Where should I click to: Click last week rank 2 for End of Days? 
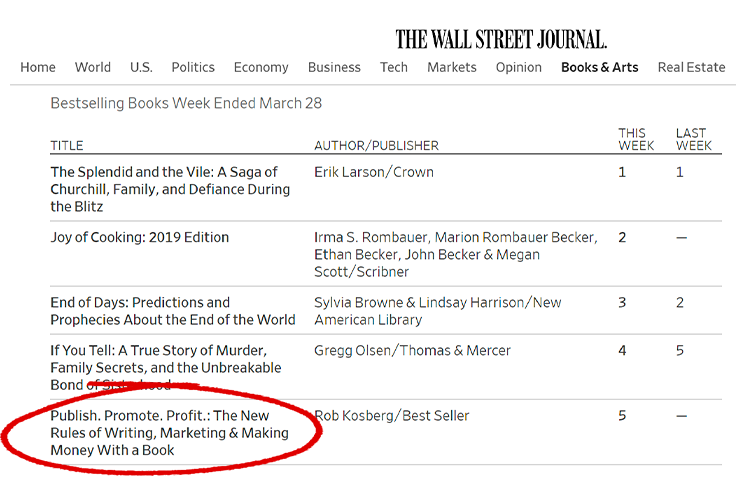coord(680,303)
